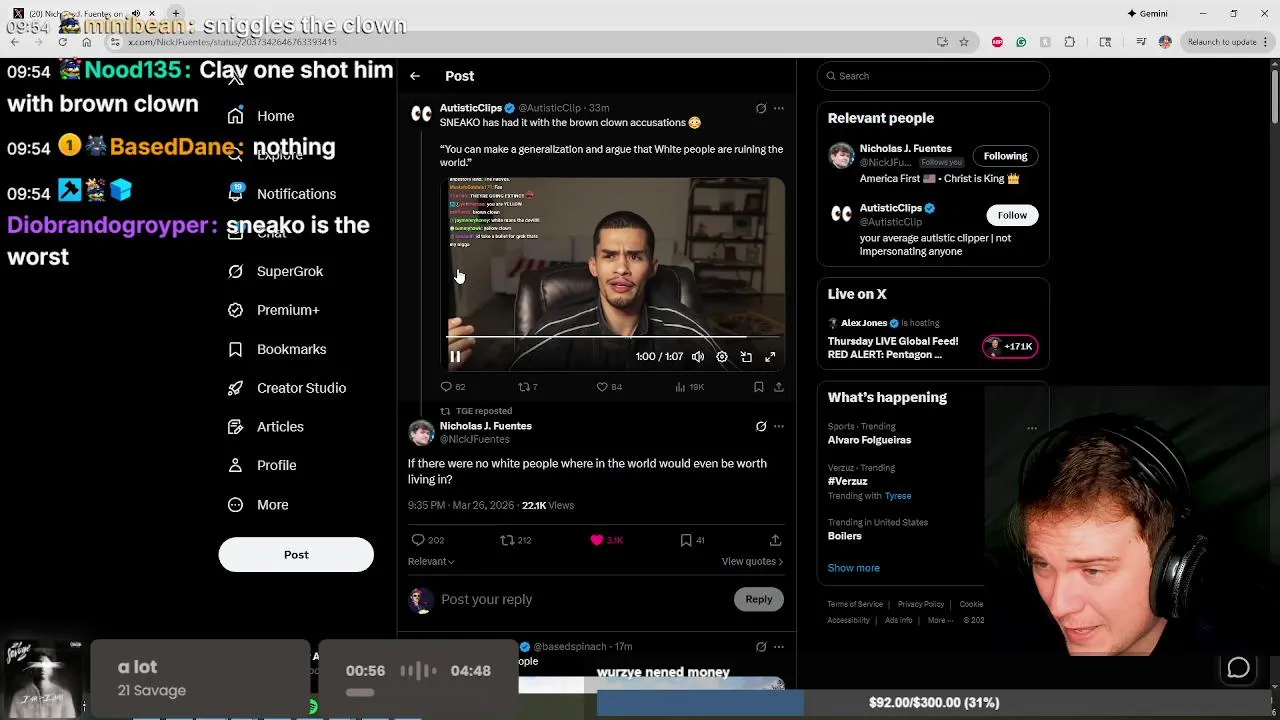Open SuperGrok in sidebar
Screen dimensions: 1280x720
[x=276, y=271]
